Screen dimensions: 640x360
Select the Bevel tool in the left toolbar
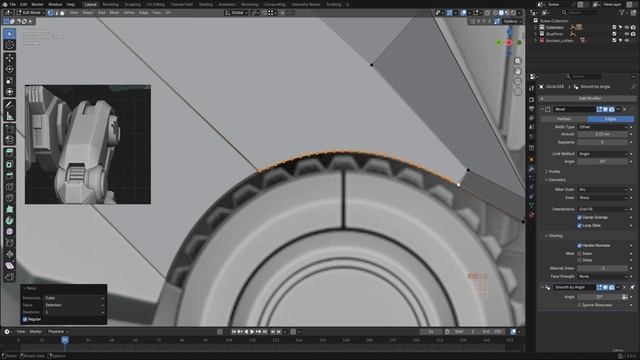click(9, 176)
